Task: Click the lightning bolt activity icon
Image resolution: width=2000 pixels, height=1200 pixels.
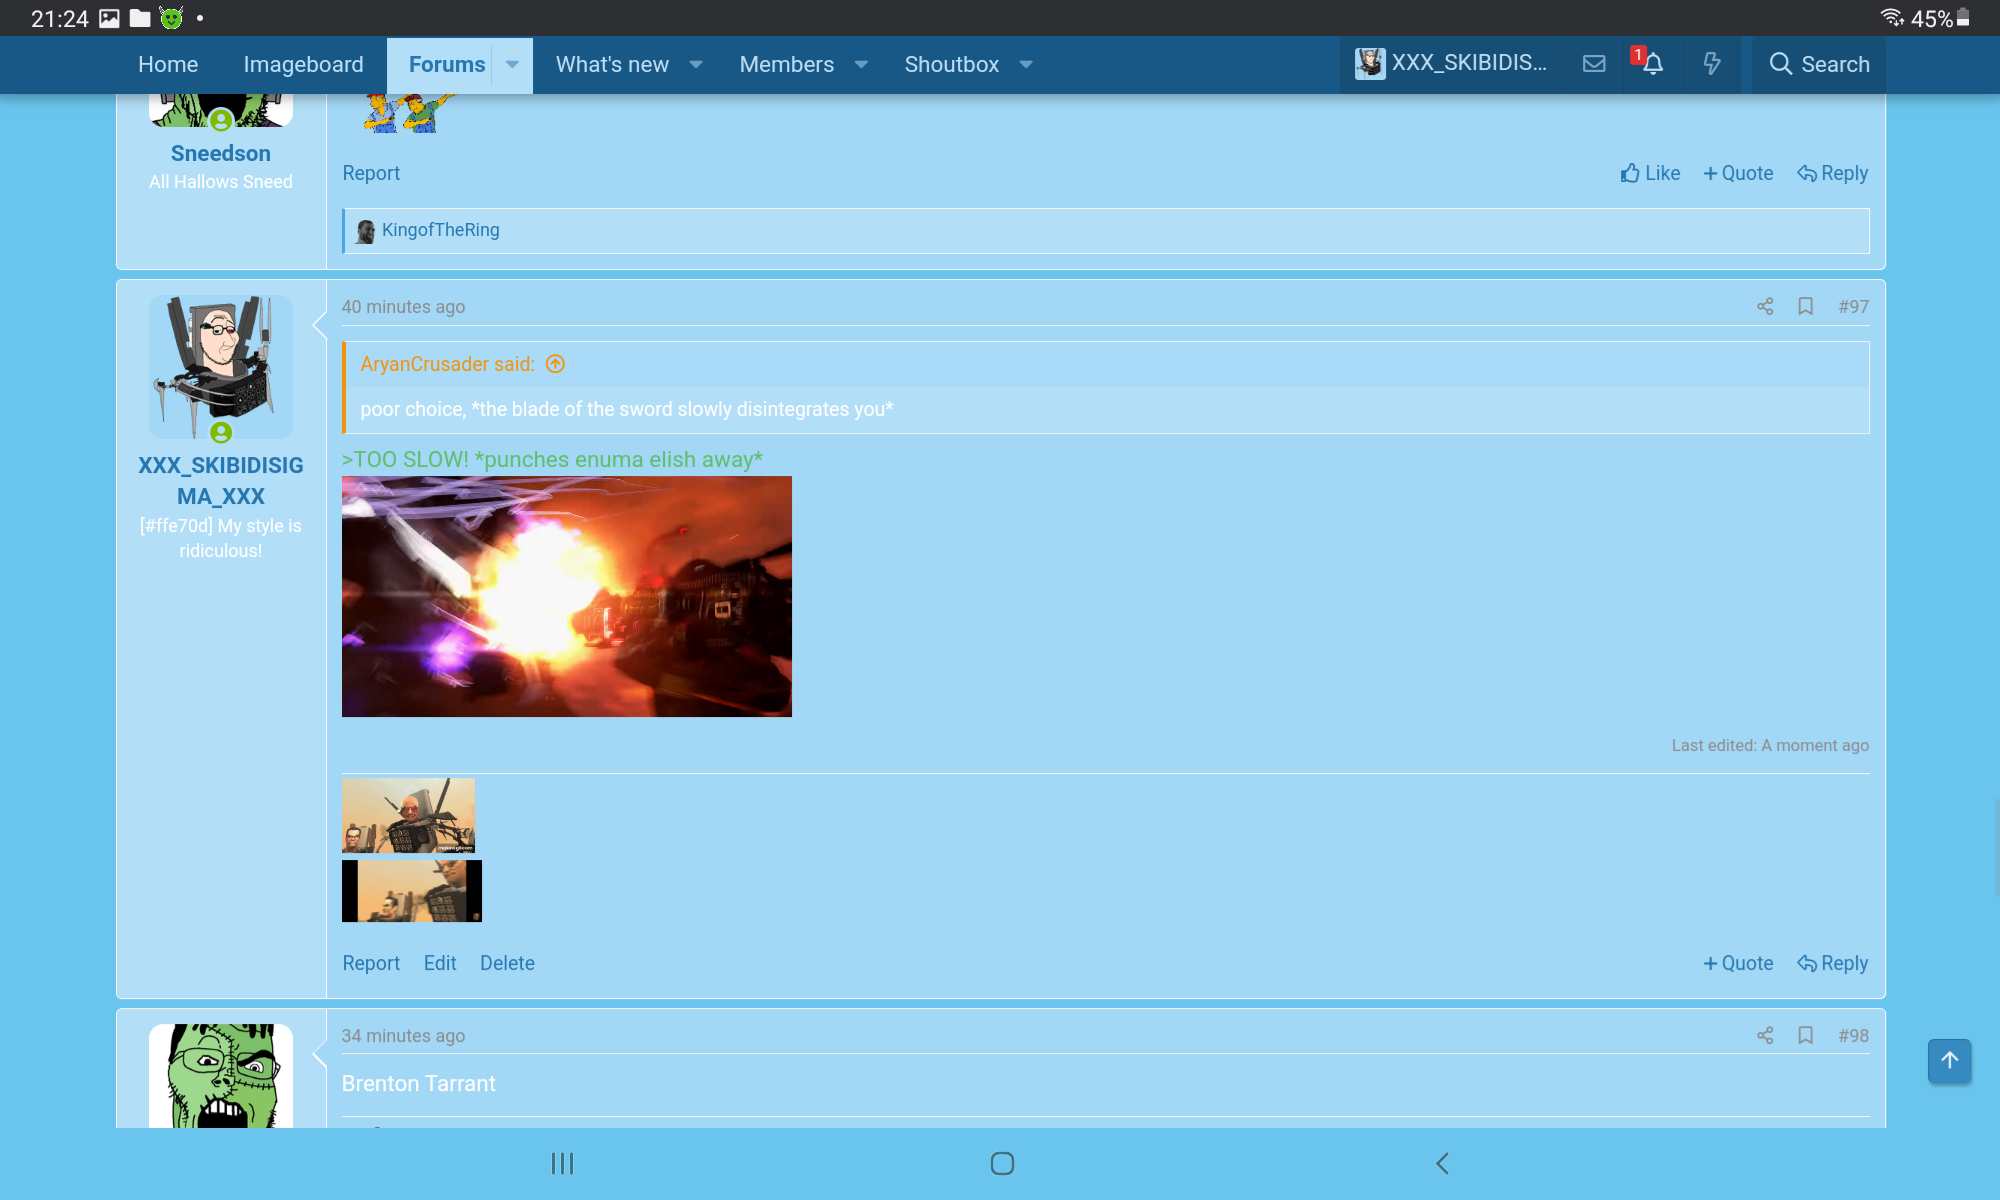Action: coord(1712,64)
